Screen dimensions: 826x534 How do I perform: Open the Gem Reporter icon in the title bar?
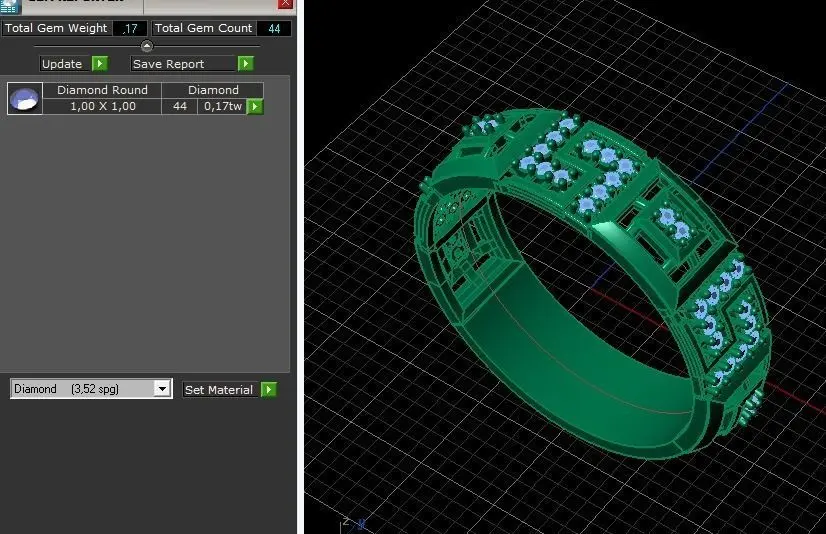[10, 6]
